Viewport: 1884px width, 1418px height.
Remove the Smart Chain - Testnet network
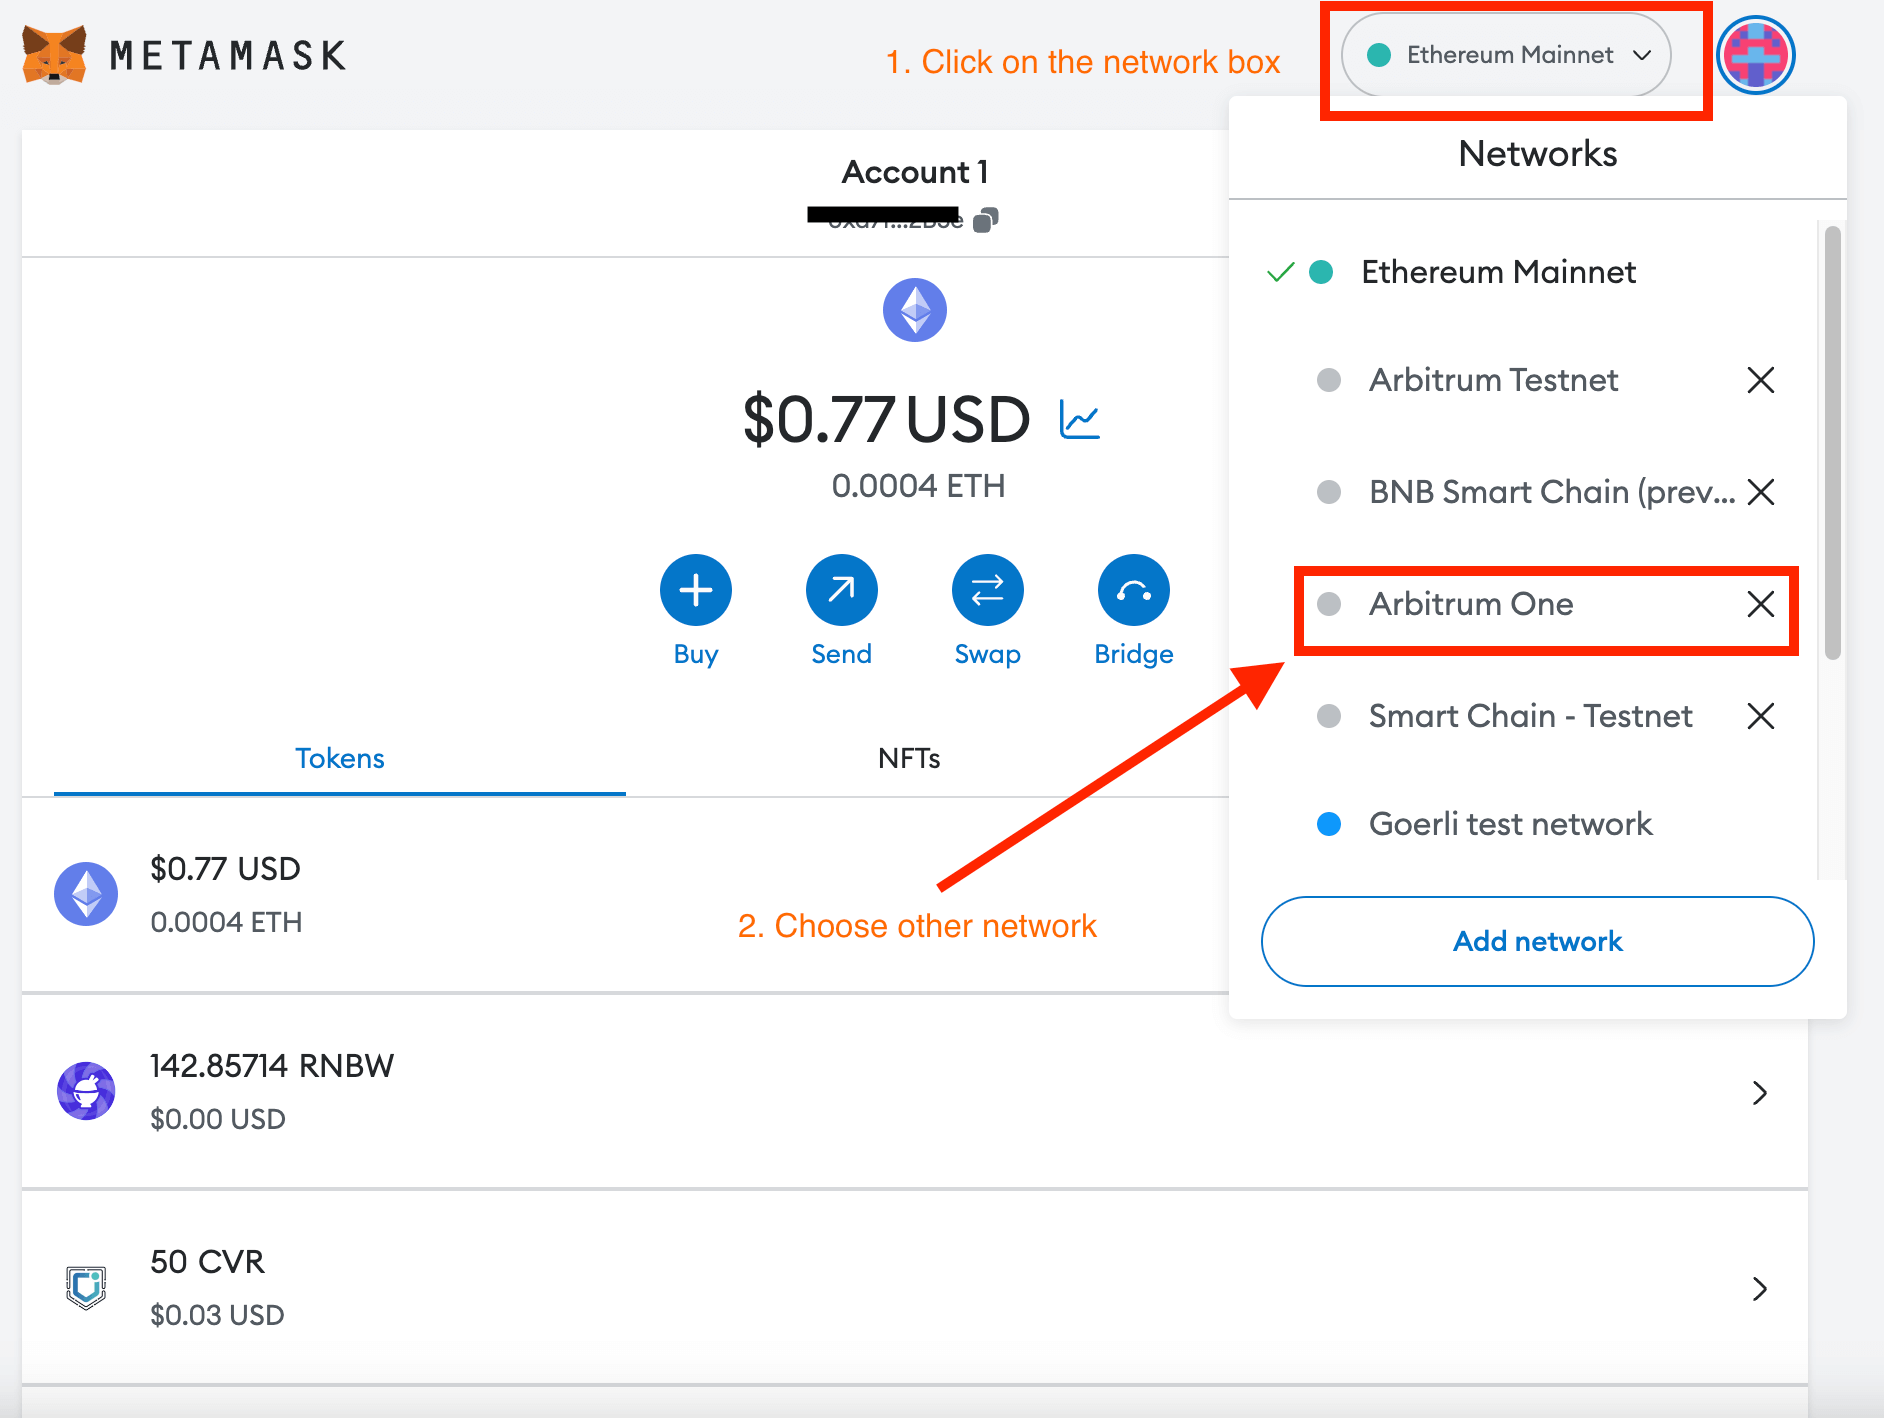pos(1761,716)
